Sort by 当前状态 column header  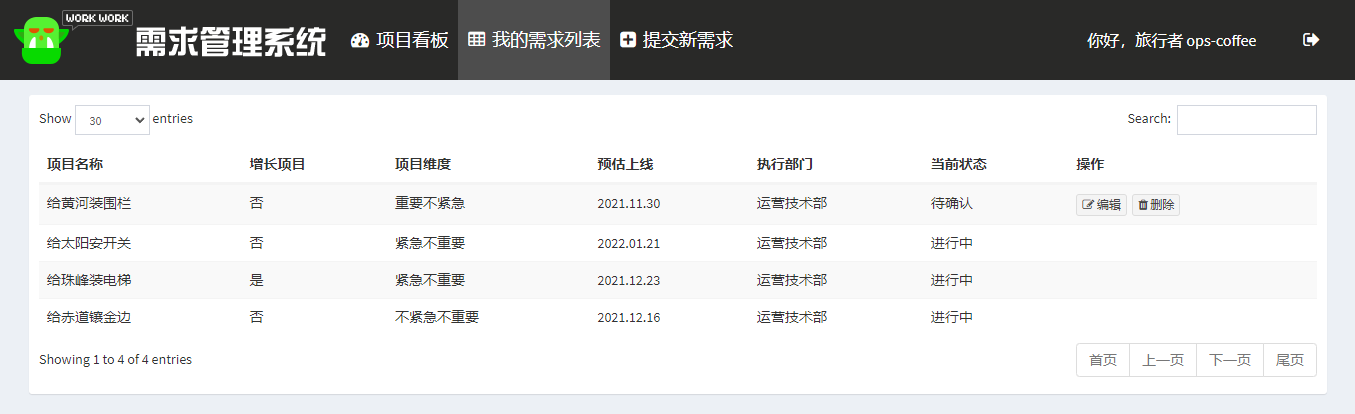[958, 164]
